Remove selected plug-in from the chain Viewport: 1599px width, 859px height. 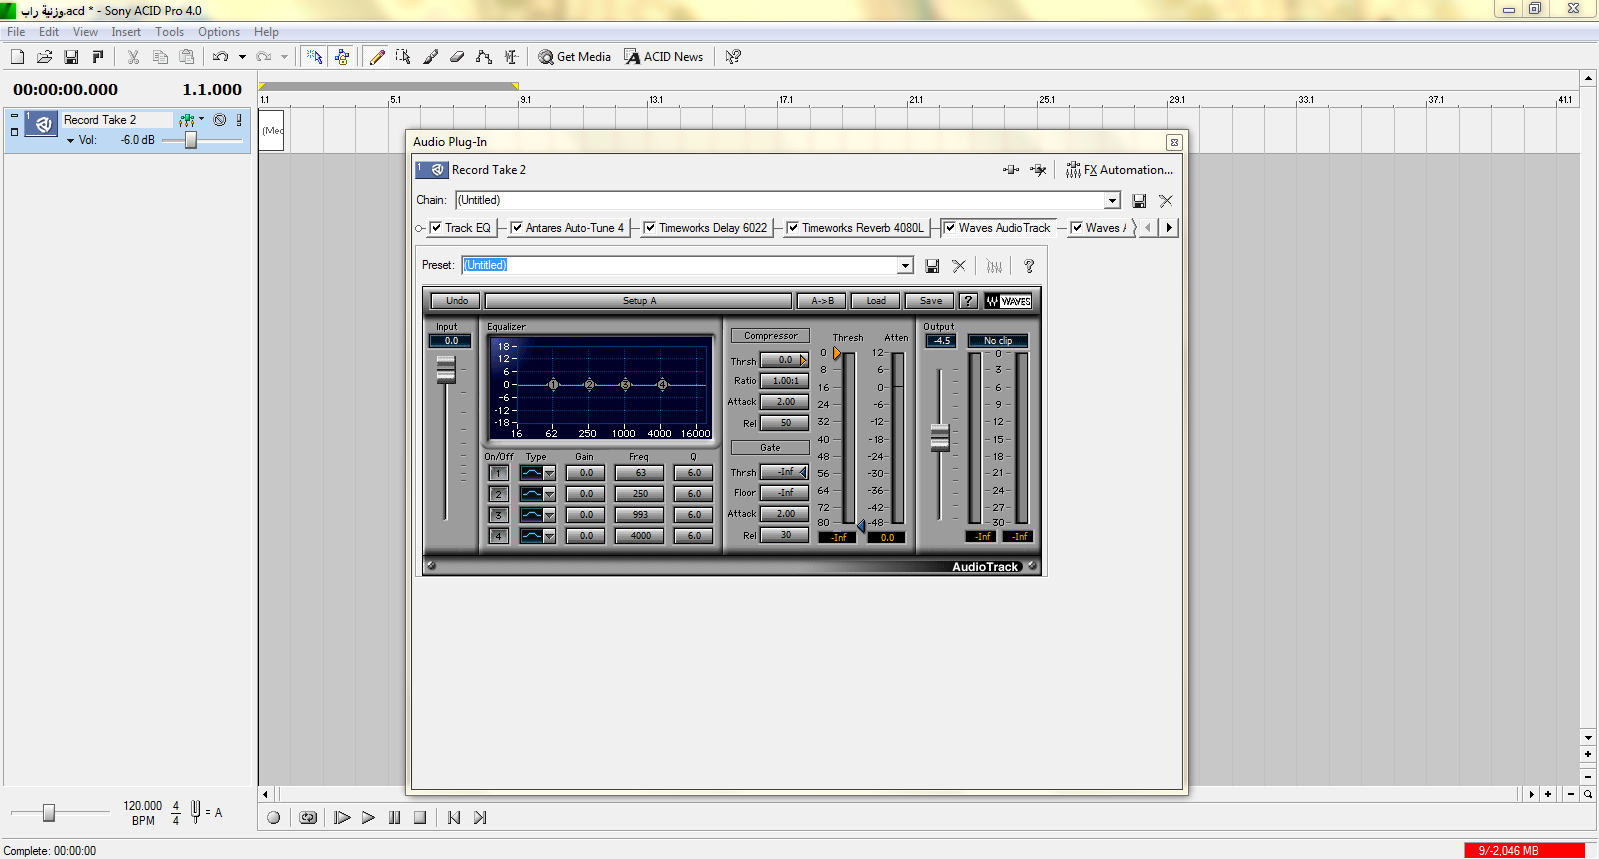tap(1038, 170)
